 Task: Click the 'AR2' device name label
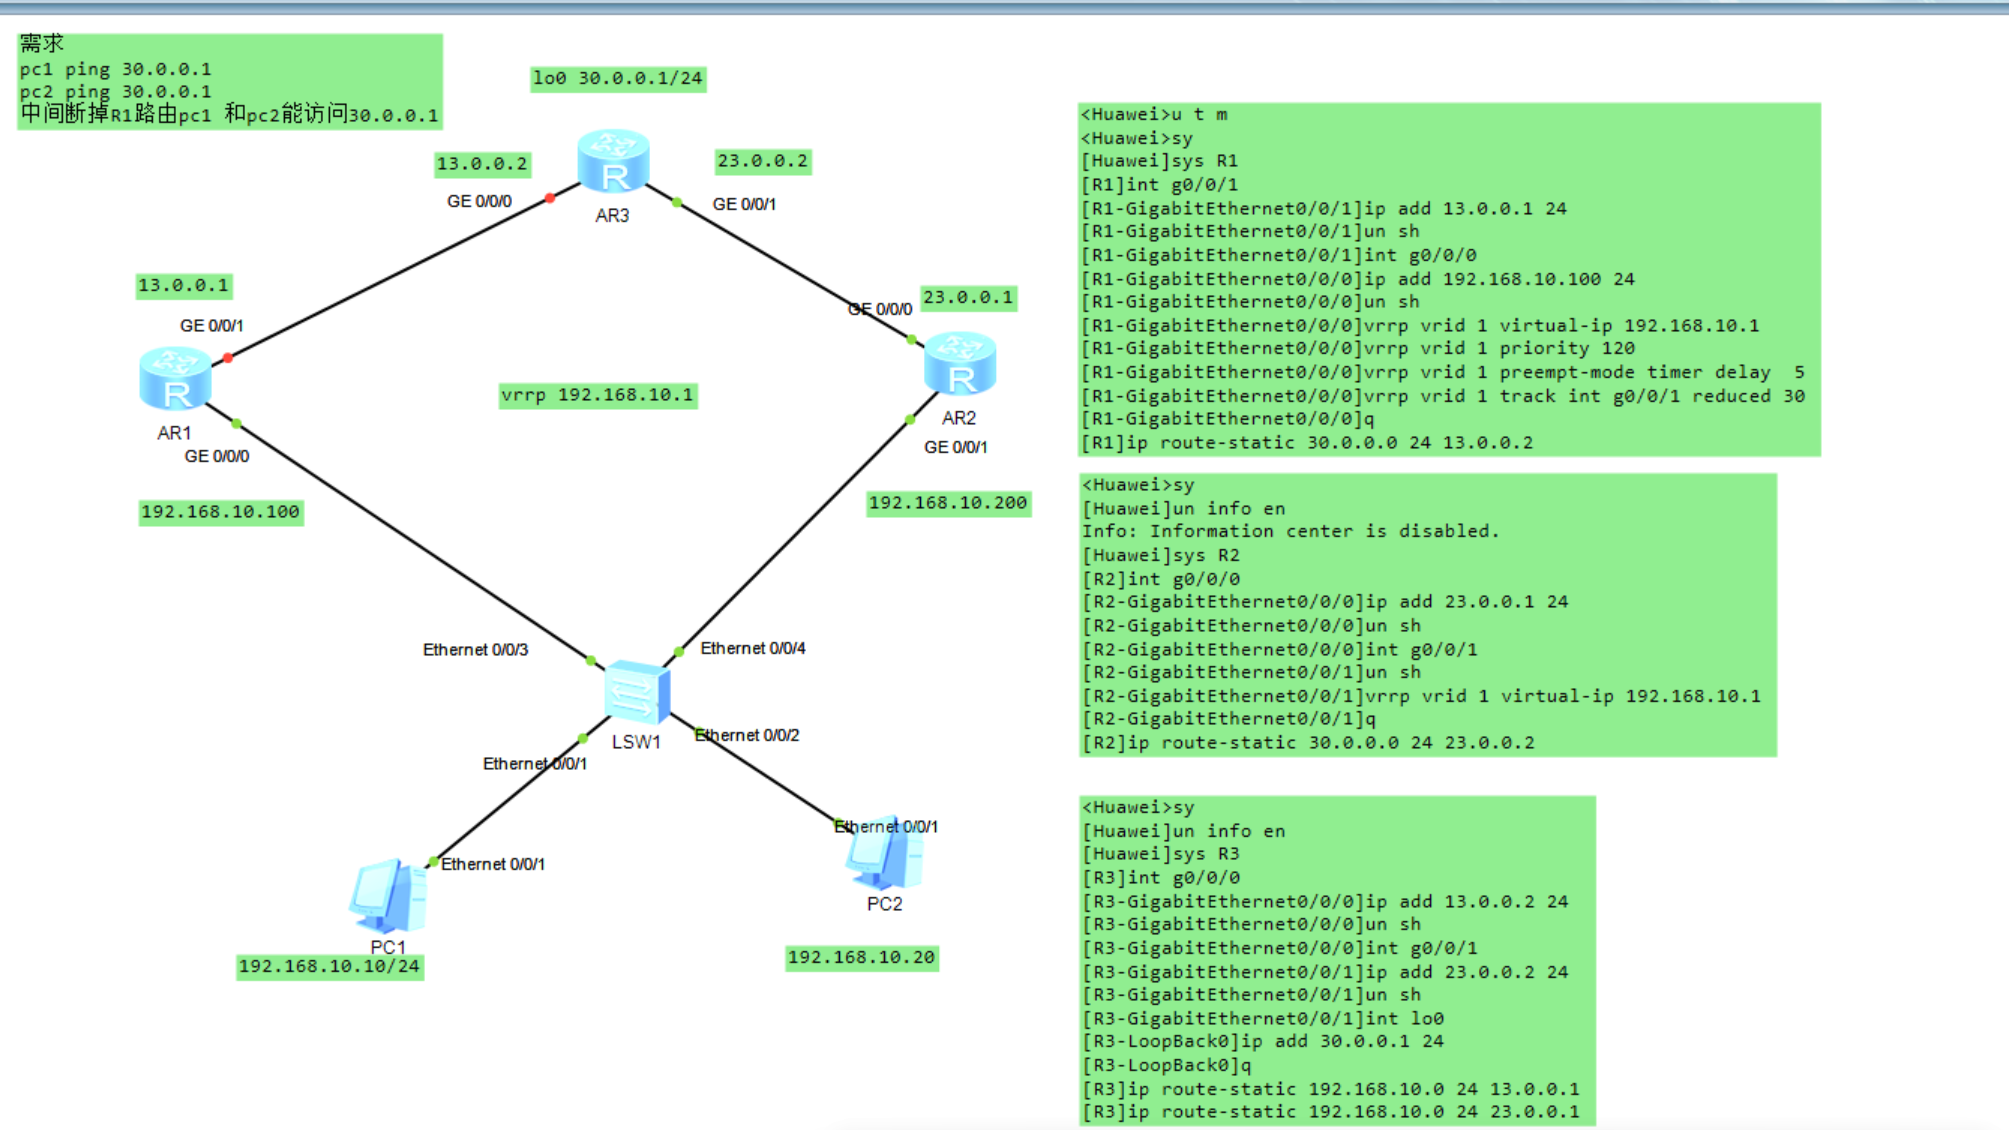click(x=959, y=418)
